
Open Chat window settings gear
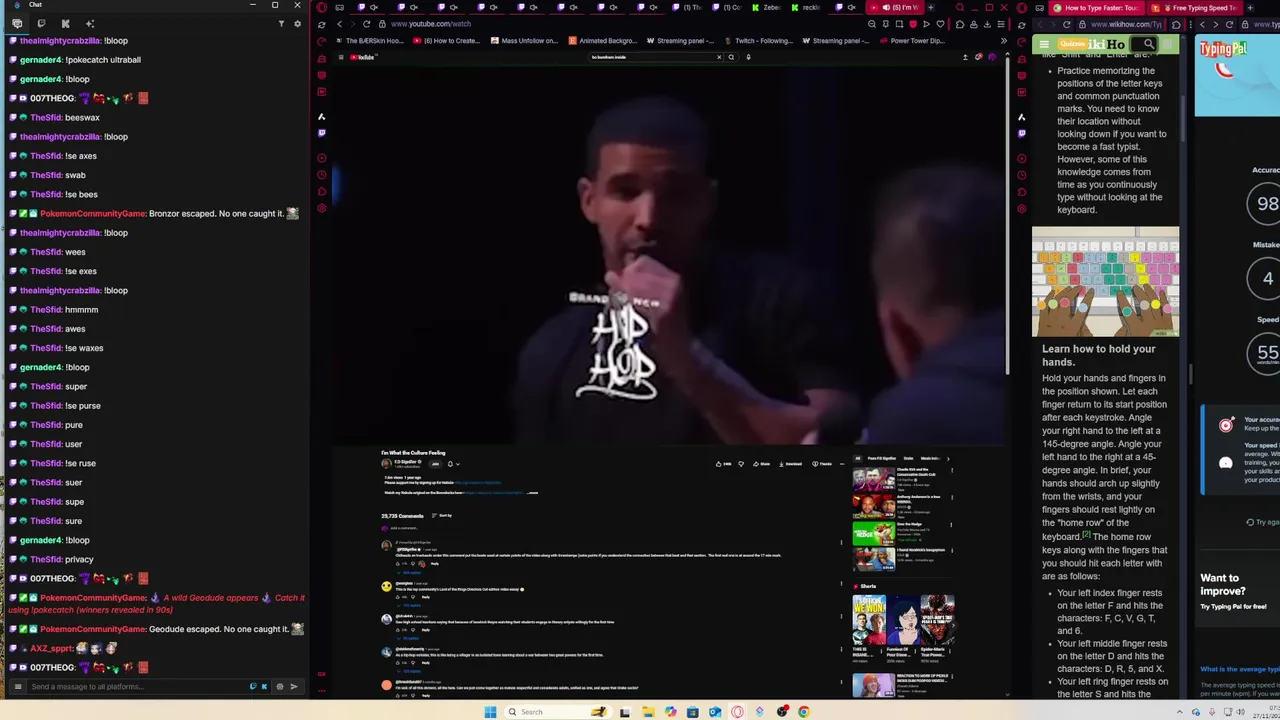tap(297, 23)
